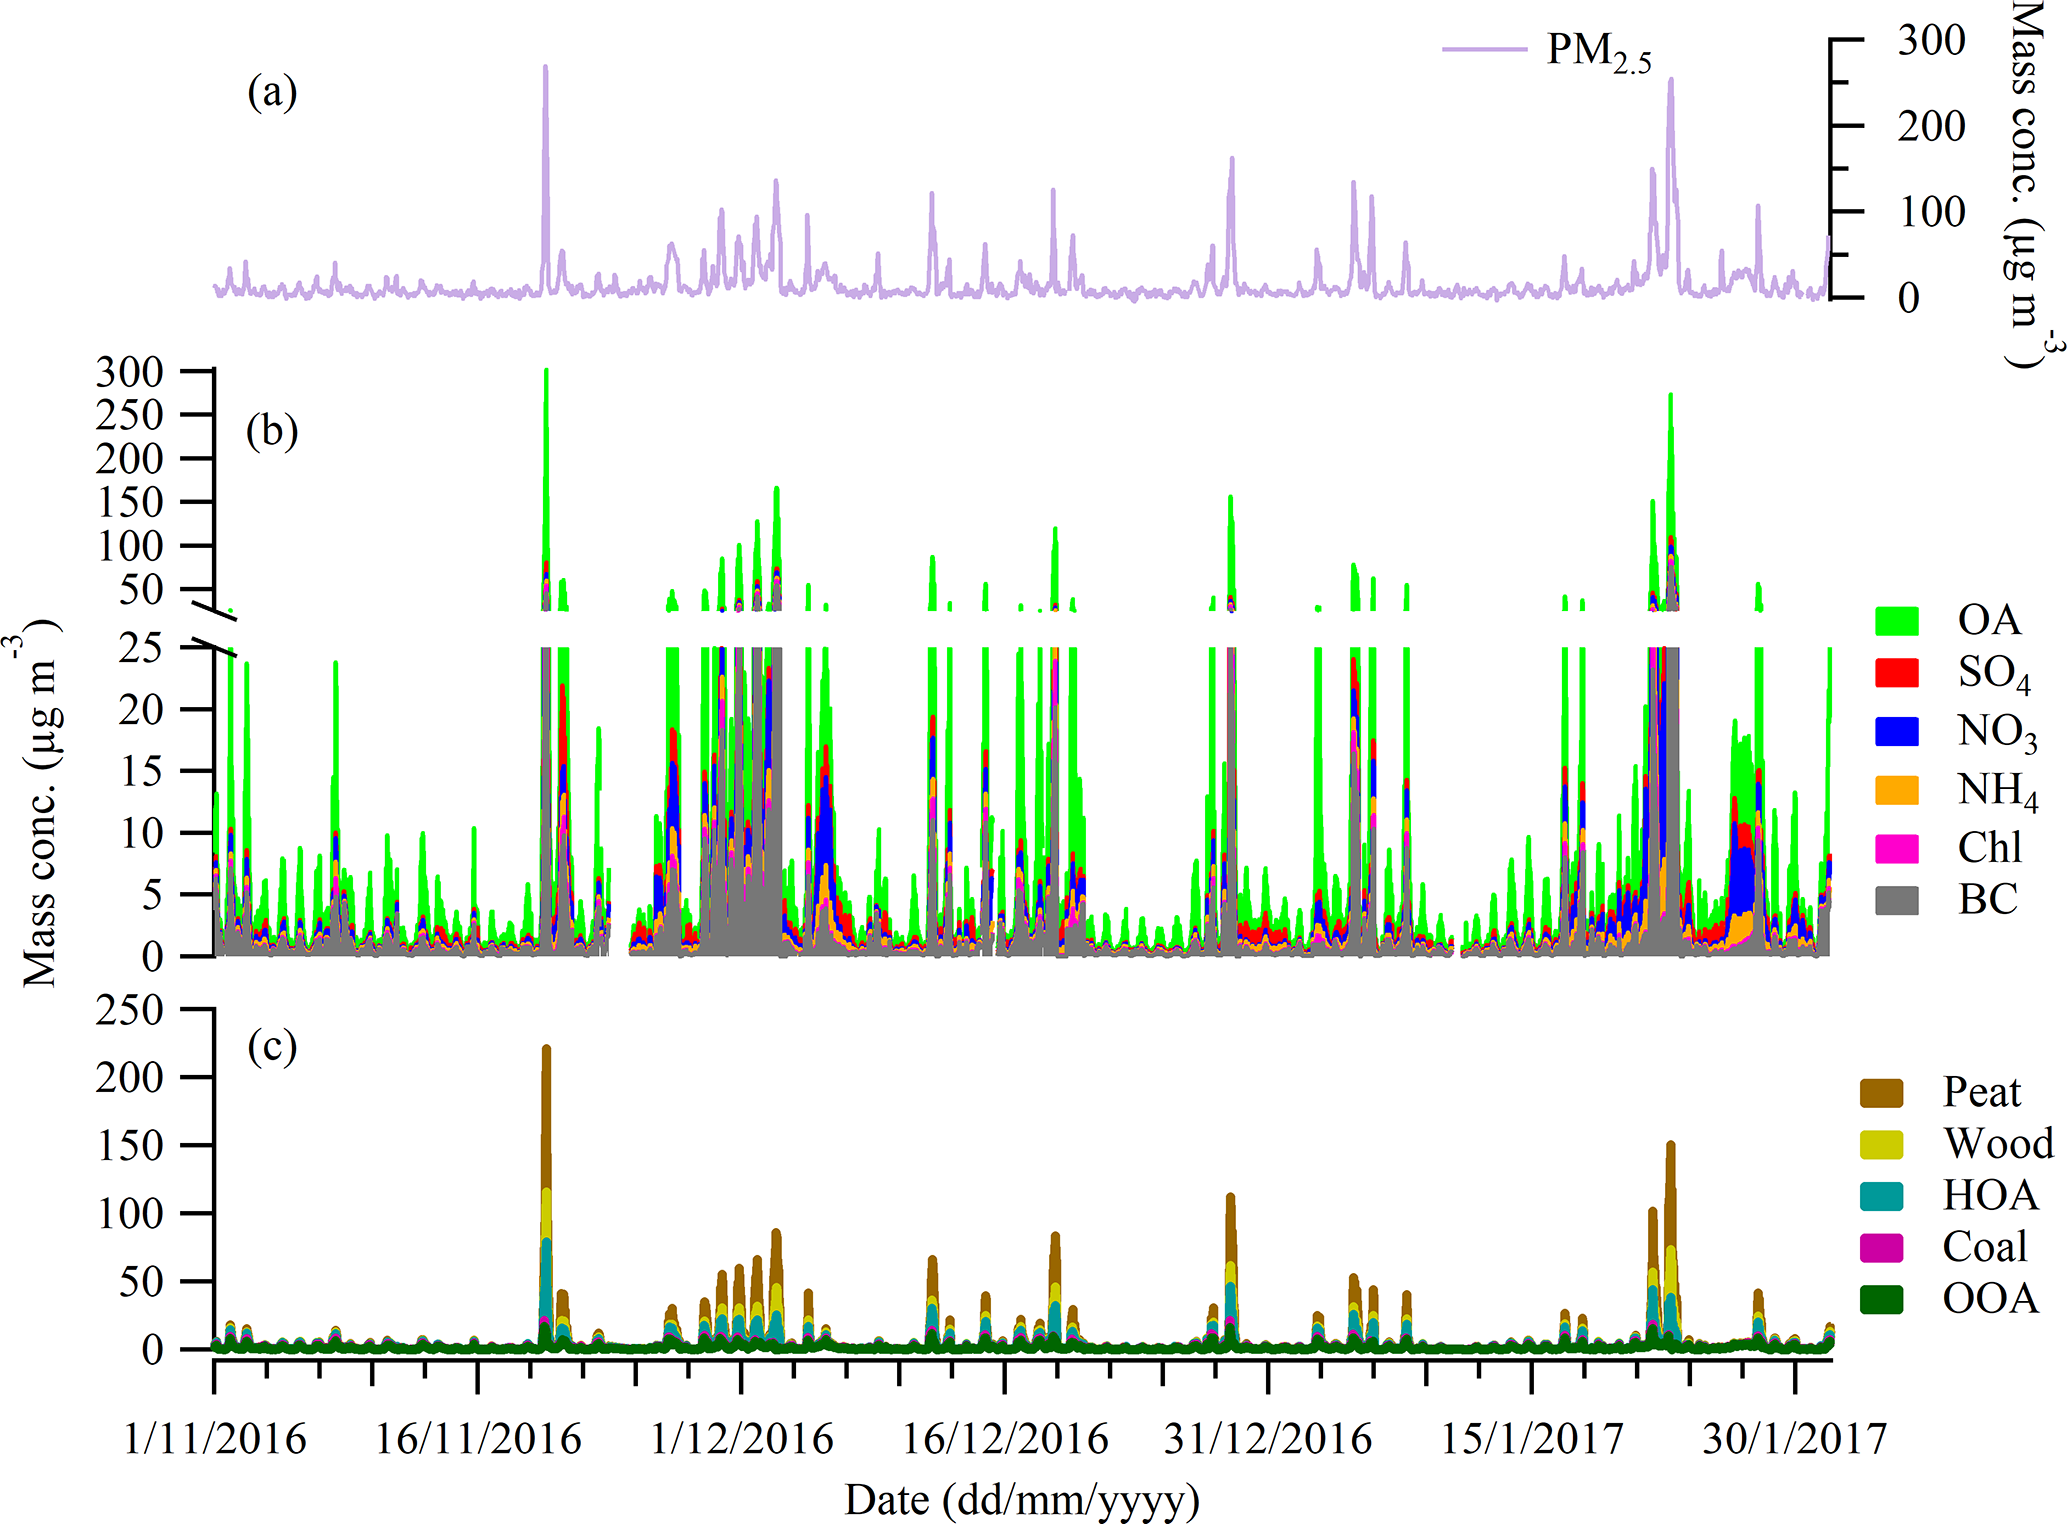Click the pink Coal legend swatch
Viewport: 2067px width, 1524px height.
tap(1881, 1247)
